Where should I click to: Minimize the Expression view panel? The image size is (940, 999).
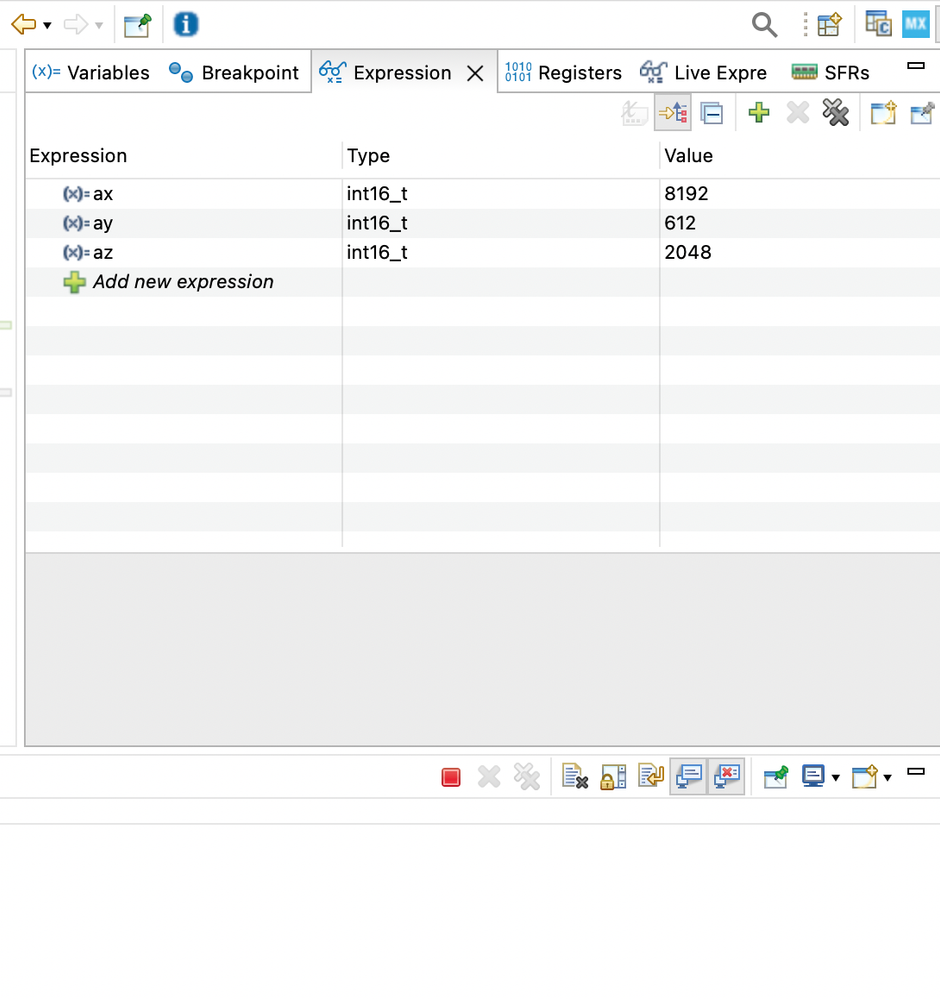tap(916, 66)
